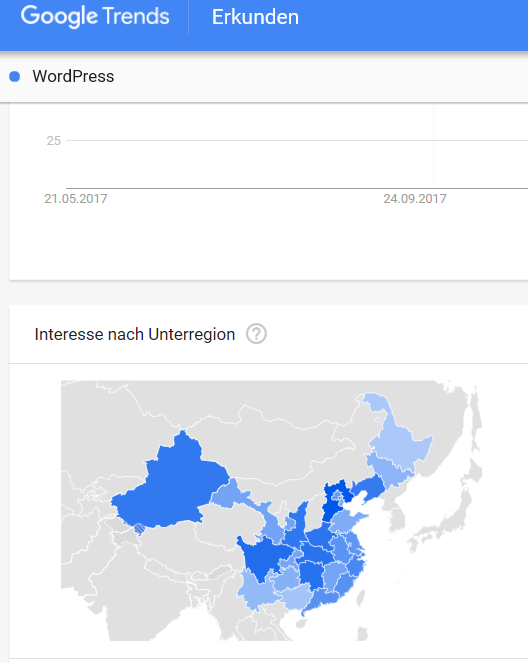The height and width of the screenshot is (663, 528).
Task: Click the Interesse nach Unterregion heading
Action: pyautogui.click(x=135, y=334)
